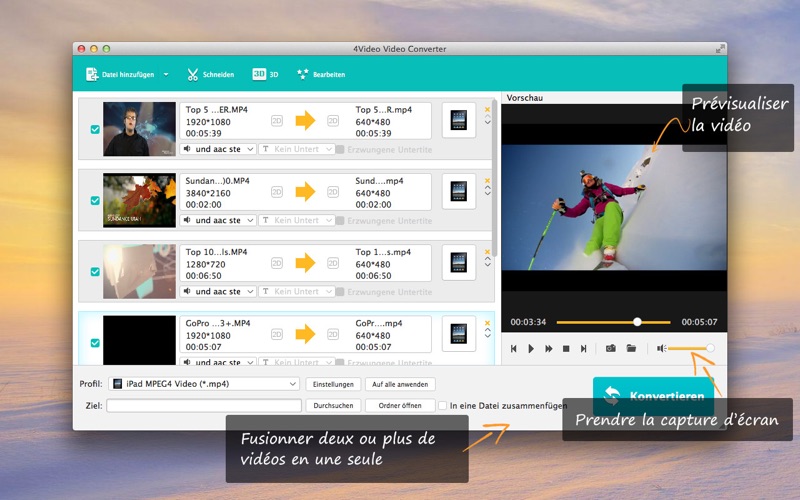Uncheck the Sundan...)0.MP4 file checkbox
This screenshot has height=500, width=800.
click(x=95, y=201)
